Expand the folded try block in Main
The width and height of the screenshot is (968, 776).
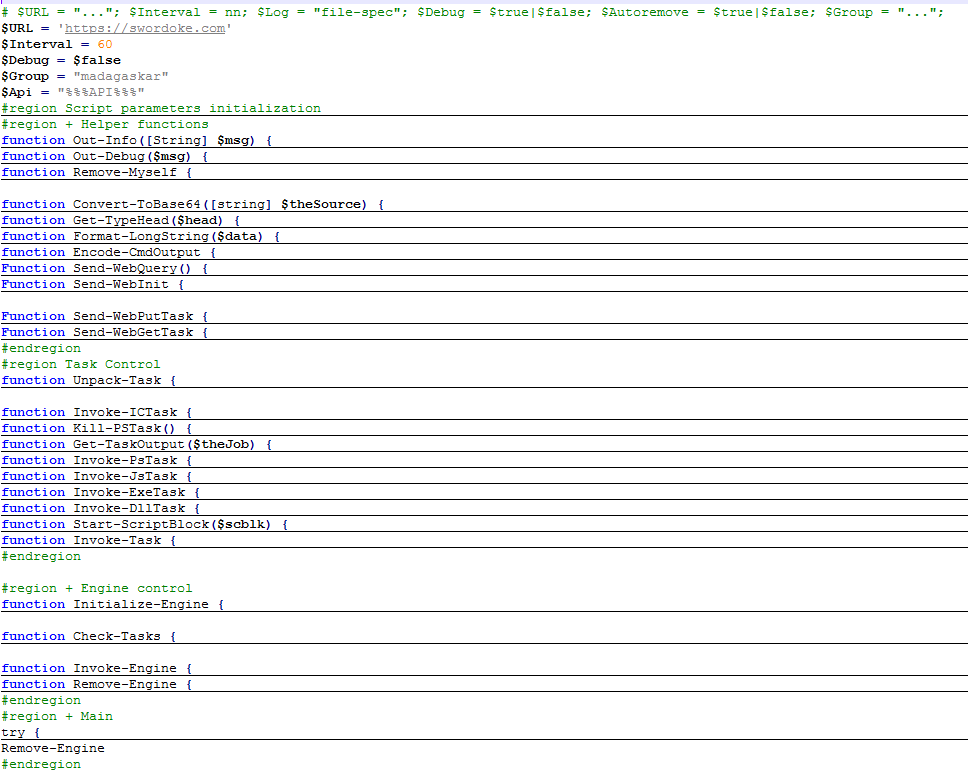20,732
